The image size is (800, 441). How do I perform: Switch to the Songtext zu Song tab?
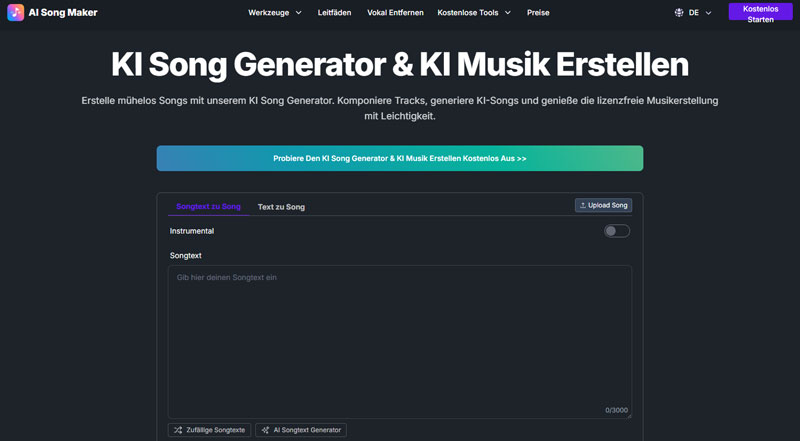click(x=208, y=206)
